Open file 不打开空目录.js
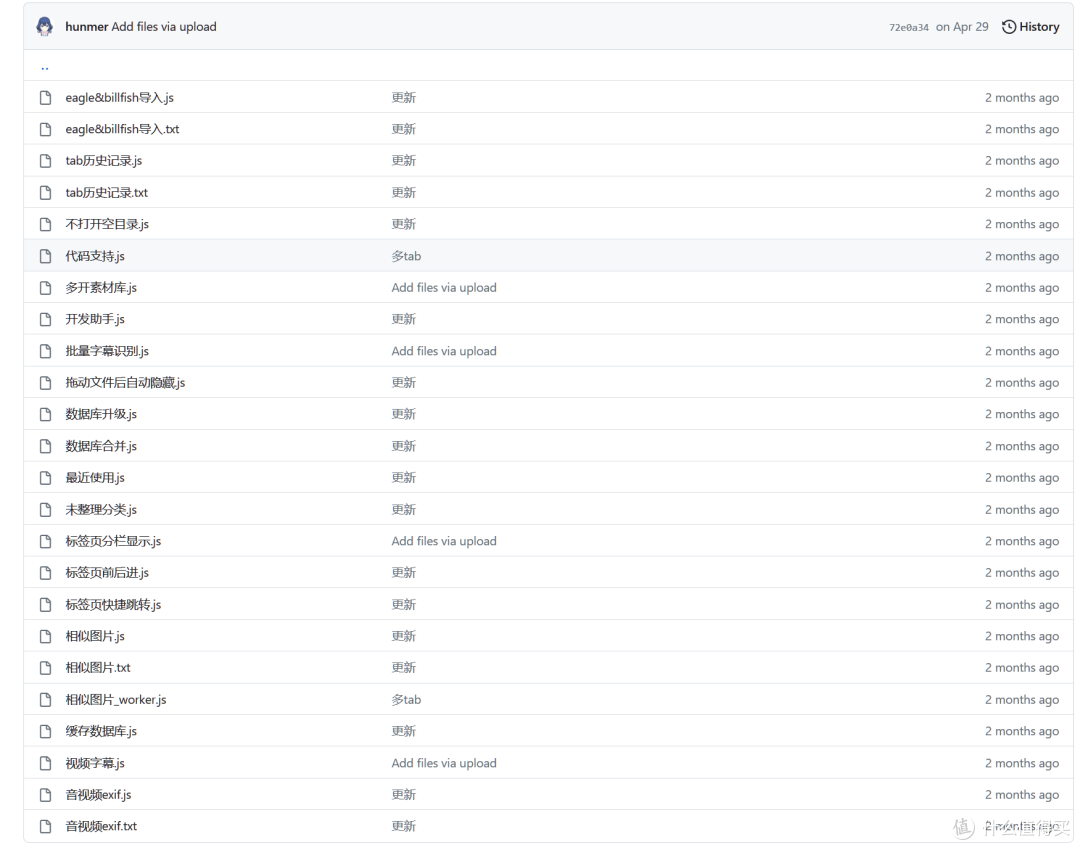 (x=107, y=225)
